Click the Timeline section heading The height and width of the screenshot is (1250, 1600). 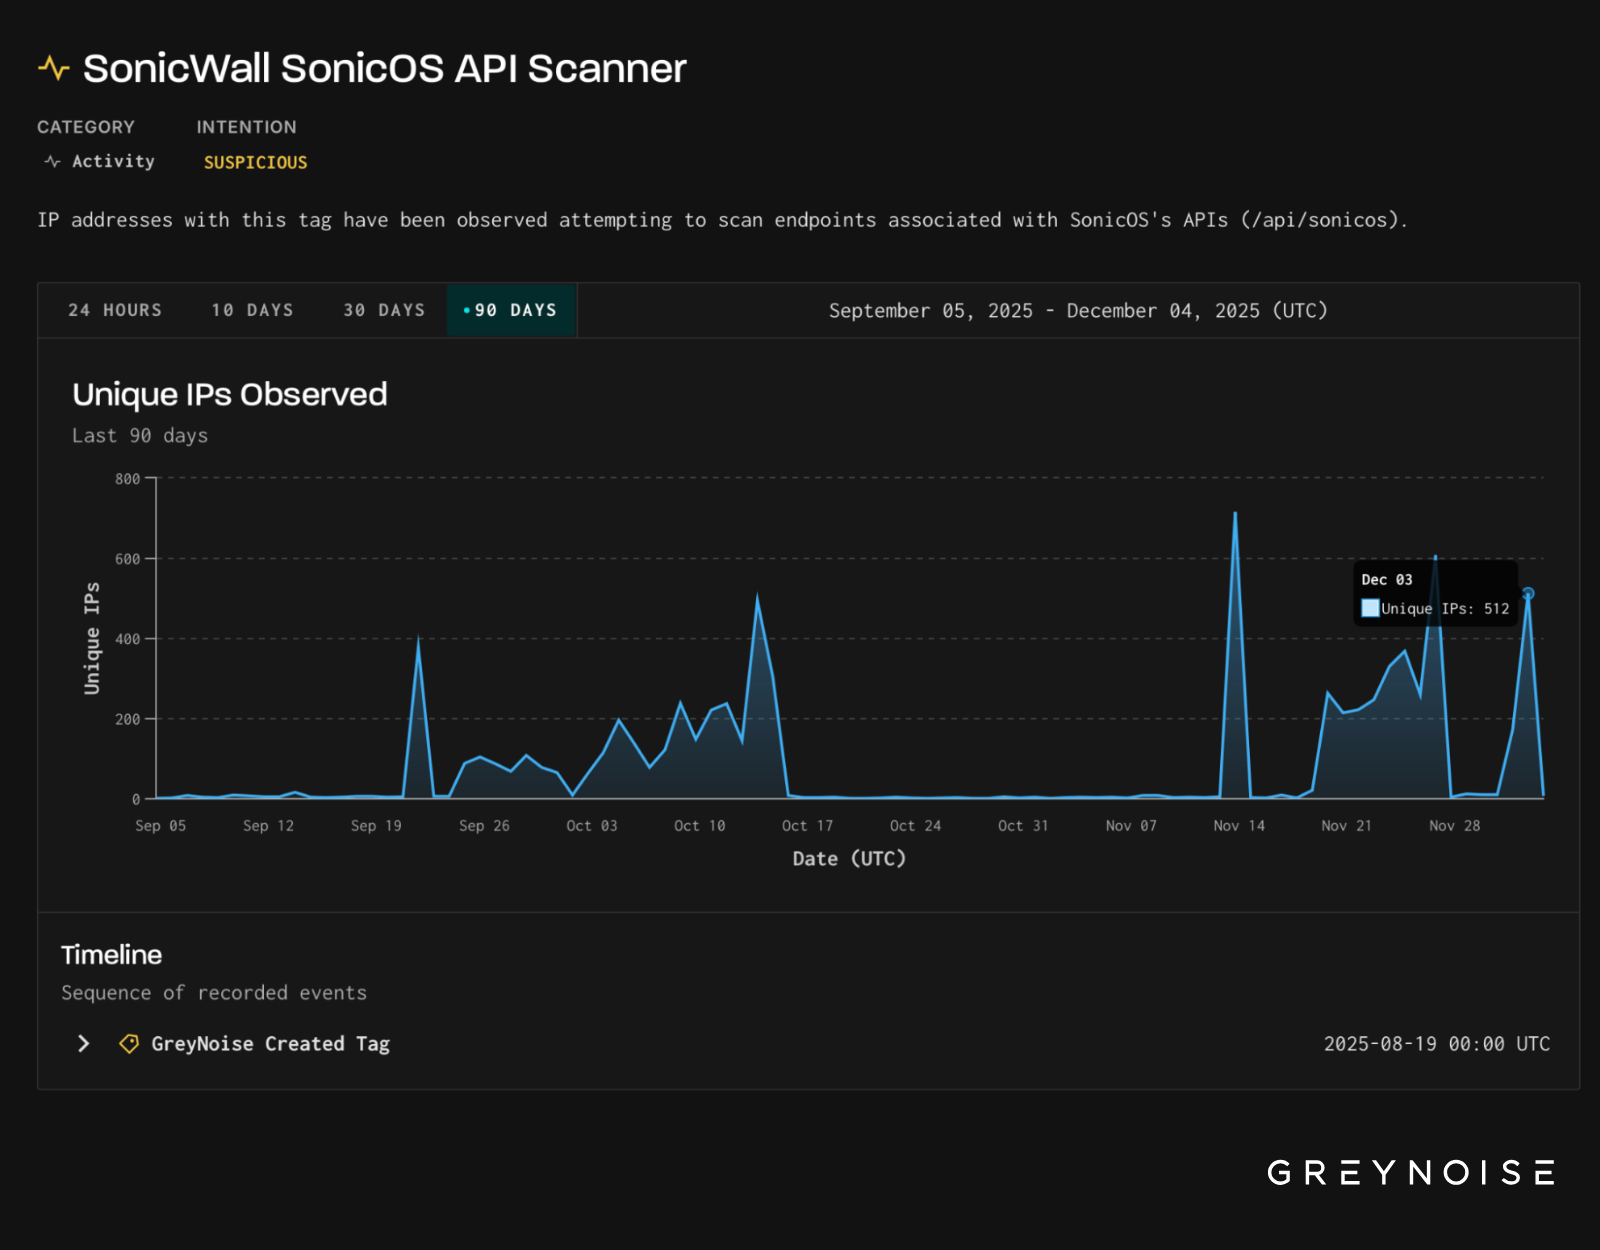coord(111,954)
